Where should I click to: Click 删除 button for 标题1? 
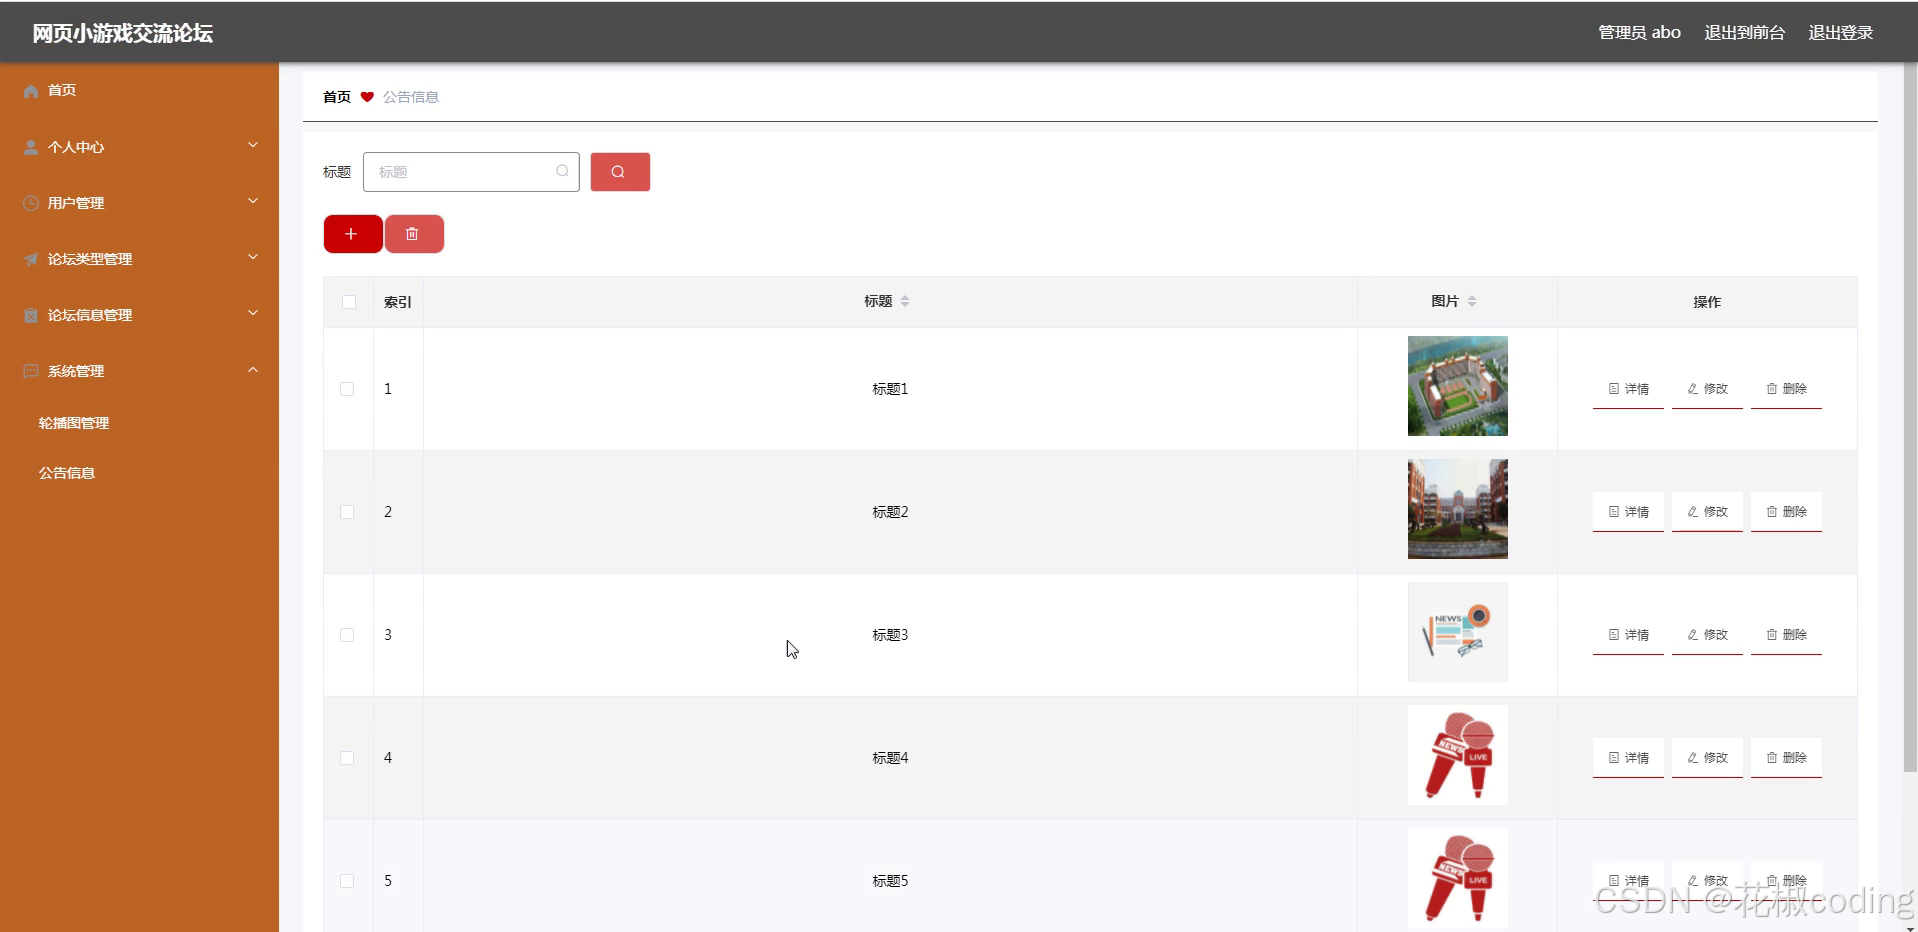coord(1786,389)
